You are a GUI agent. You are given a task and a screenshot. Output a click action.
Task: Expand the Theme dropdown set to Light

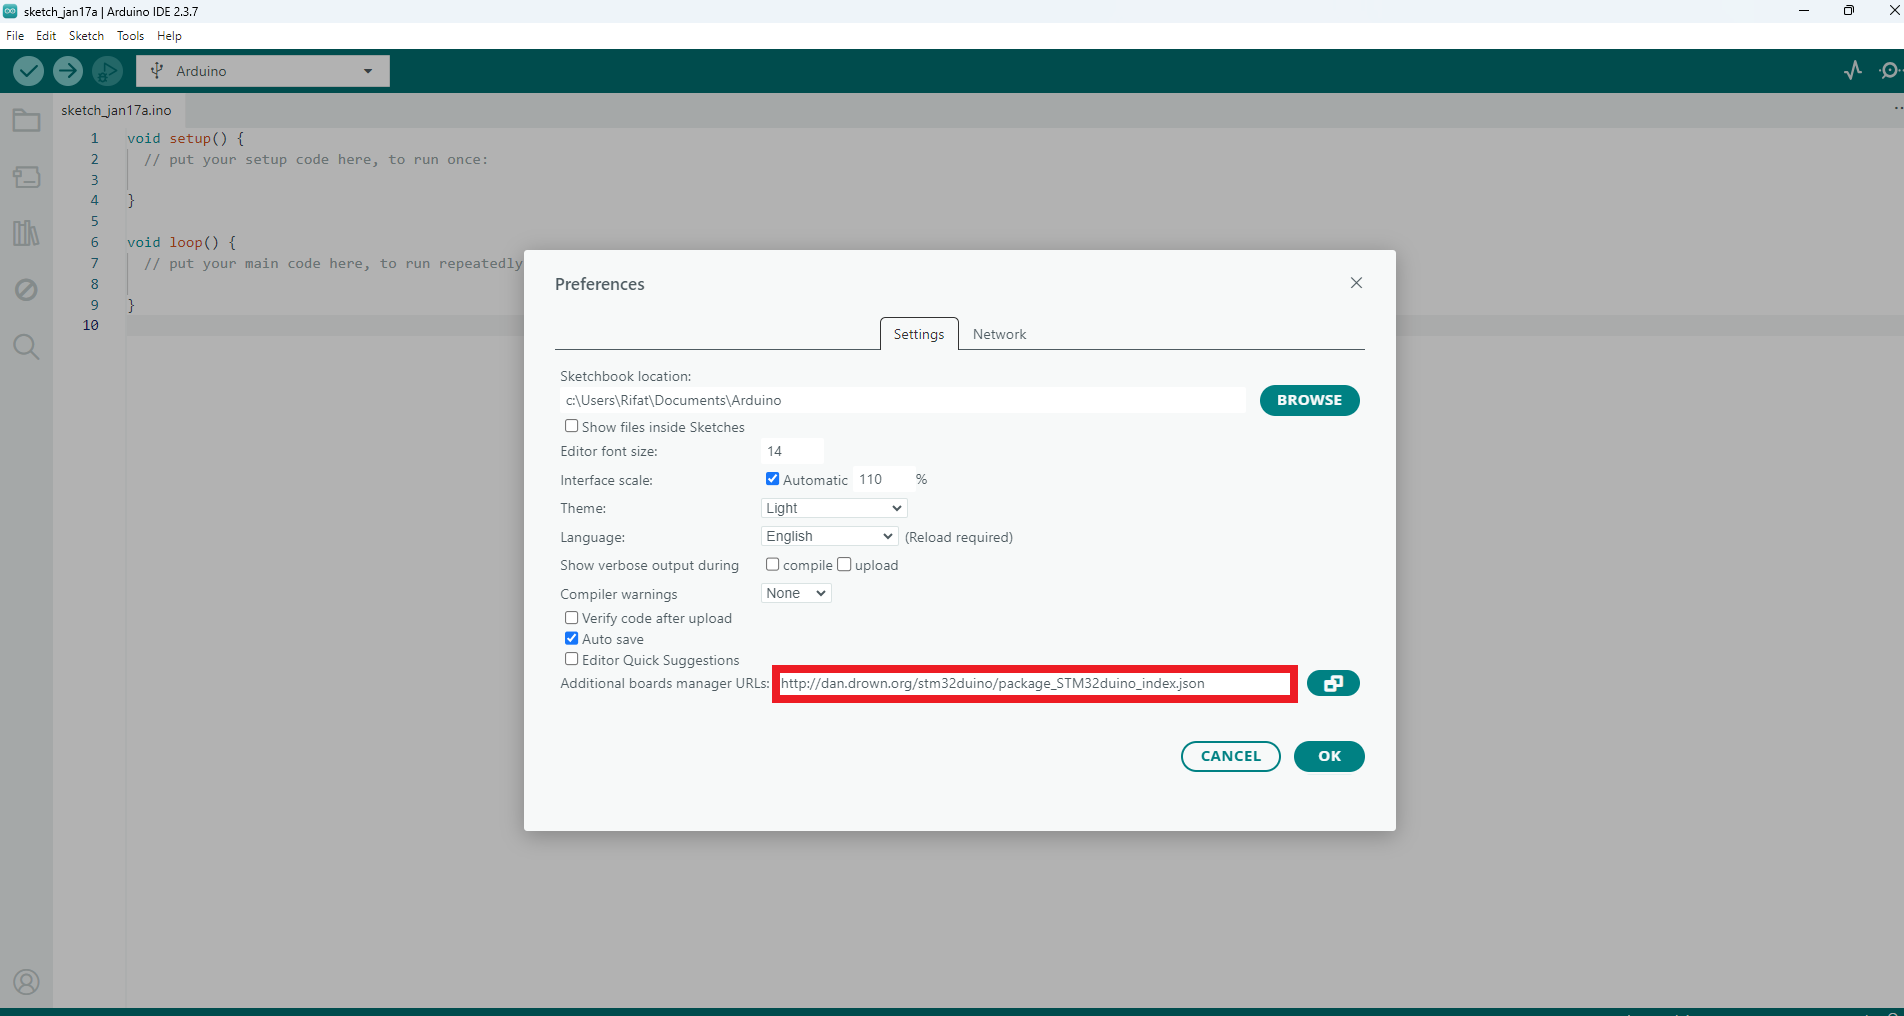pos(833,508)
